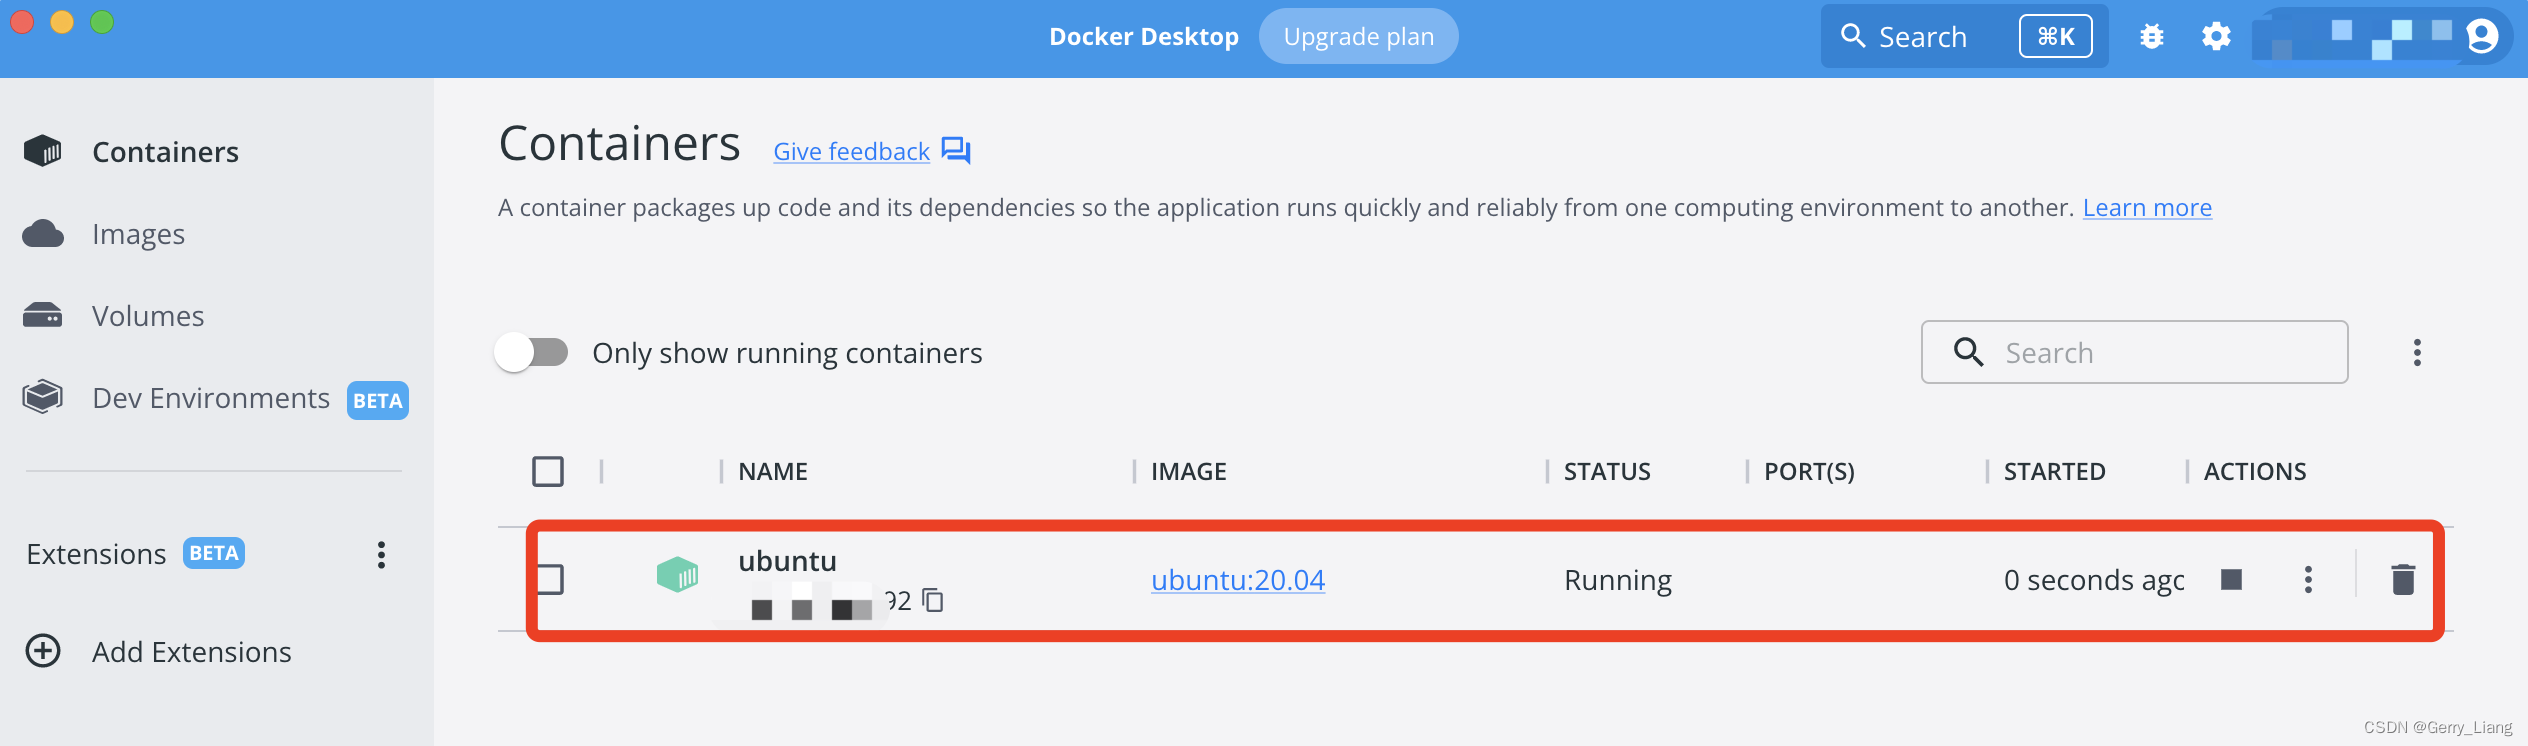Open the Containers sidebar section
The width and height of the screenshot is (2528, 746).
point(165,152)
